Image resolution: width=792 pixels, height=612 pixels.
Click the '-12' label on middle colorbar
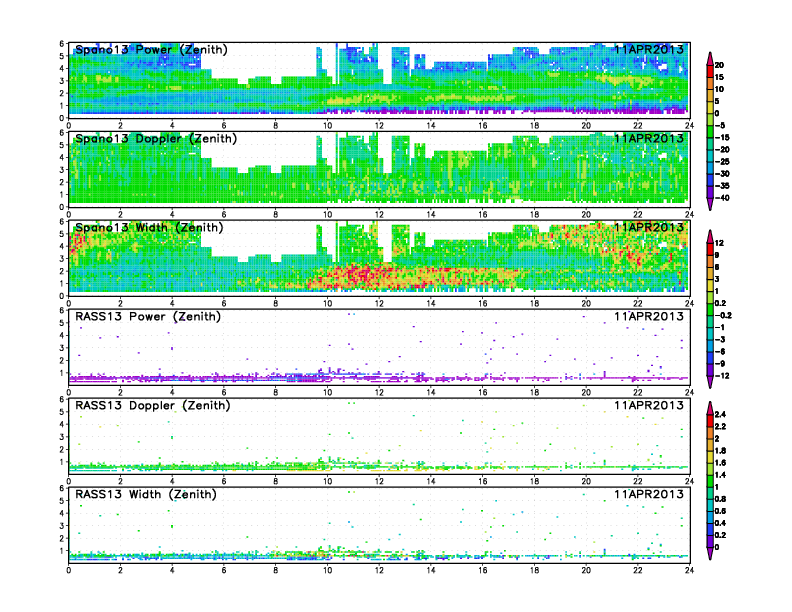click(x=722, y=376)
